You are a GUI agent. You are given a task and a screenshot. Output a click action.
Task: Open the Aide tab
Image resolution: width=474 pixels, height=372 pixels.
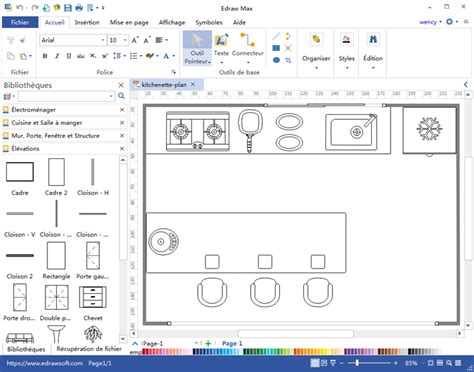[239, 22]
